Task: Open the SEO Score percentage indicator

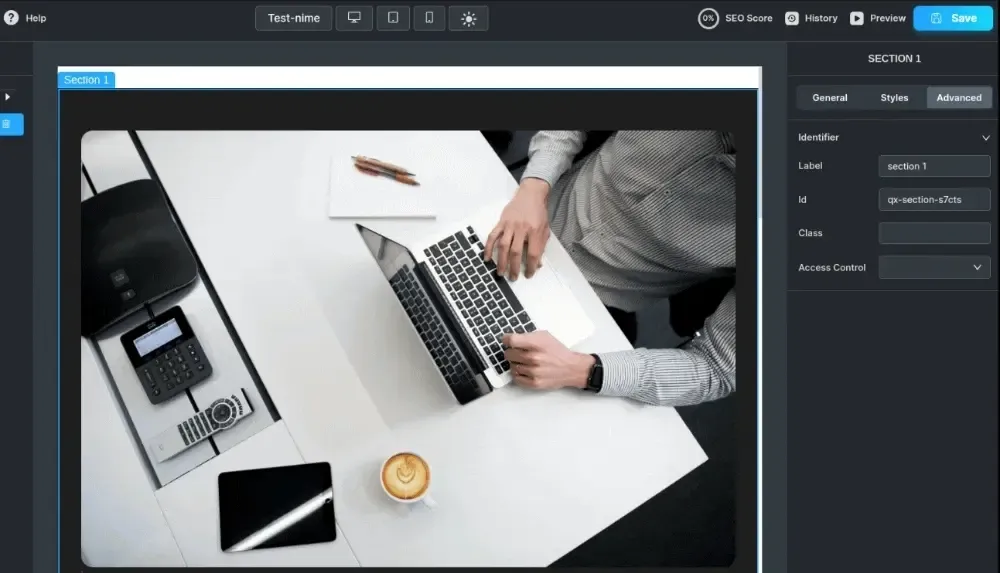Action: 708,19
